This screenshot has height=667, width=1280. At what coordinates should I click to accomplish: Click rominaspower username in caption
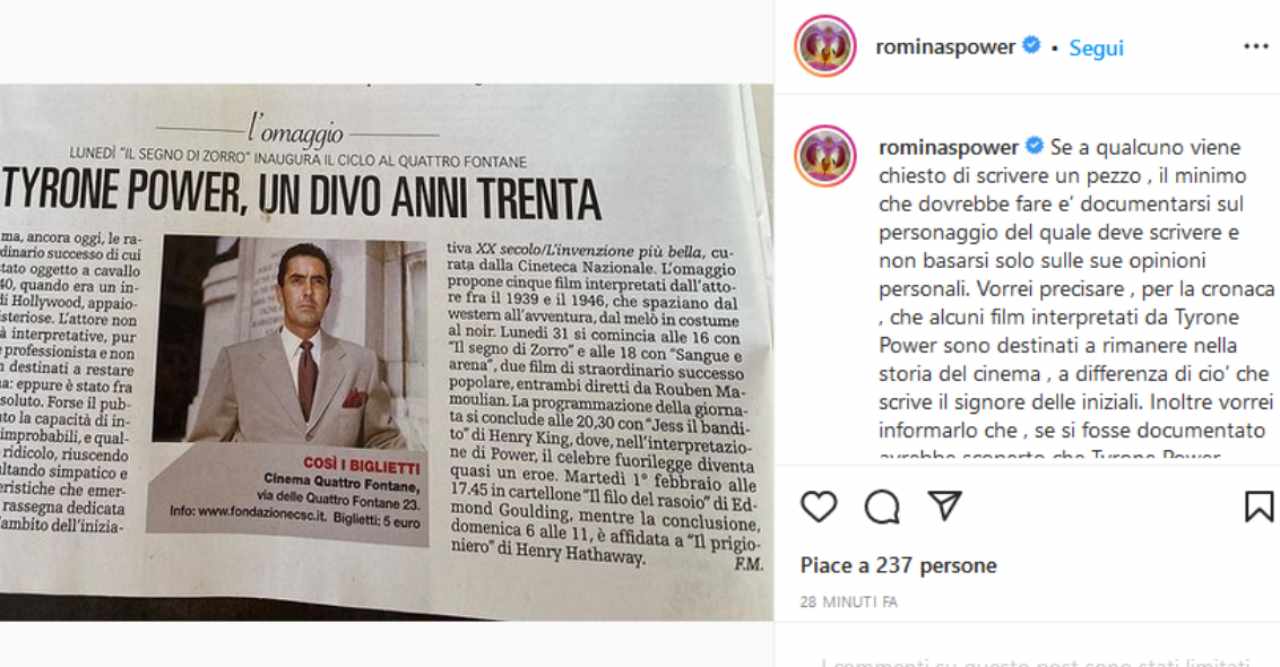tap(949, 147)
